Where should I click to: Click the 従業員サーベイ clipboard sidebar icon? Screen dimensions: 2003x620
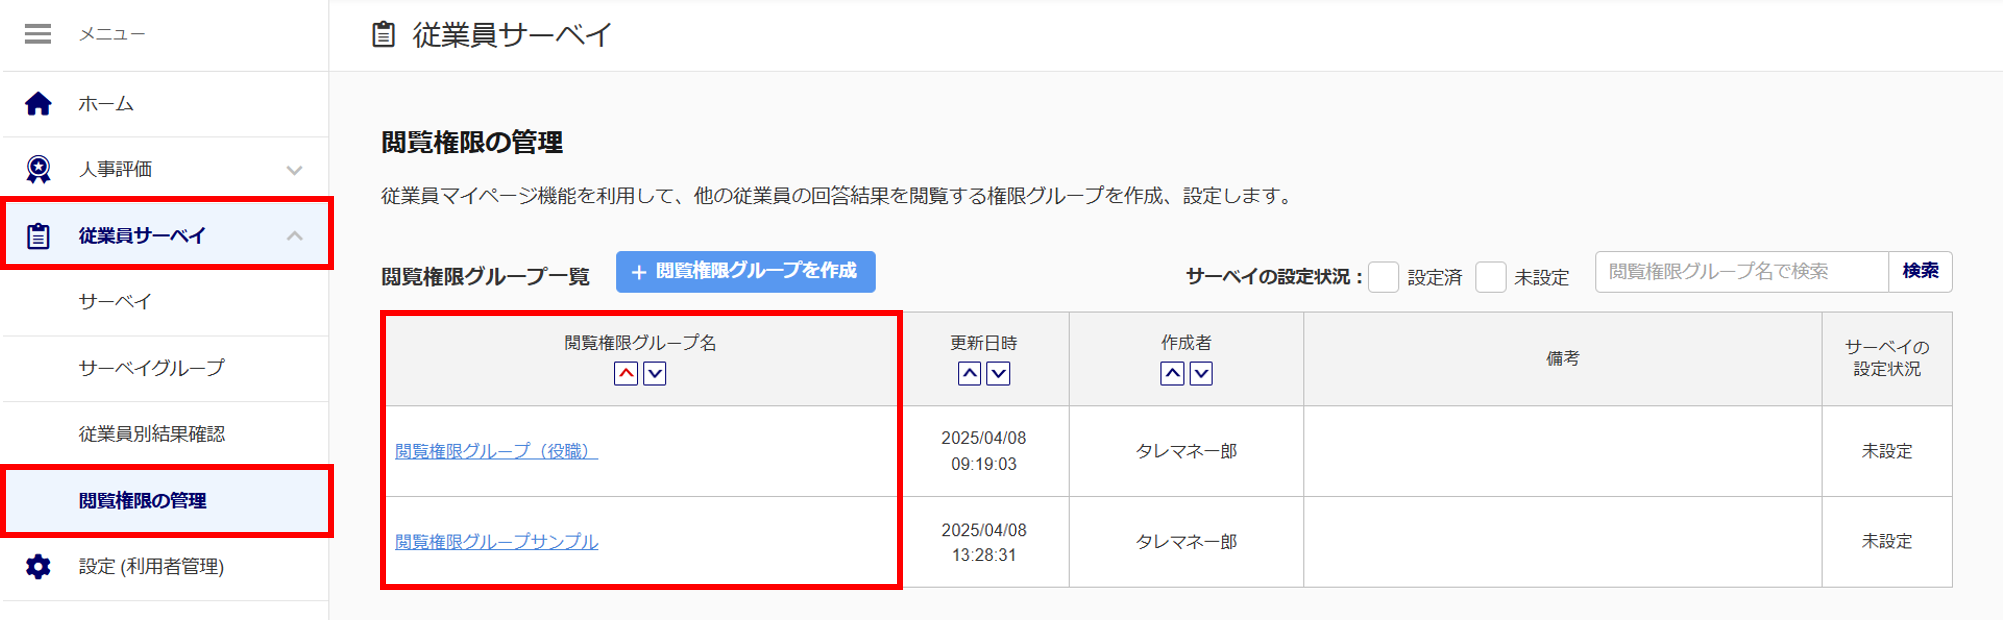coord(38,236)
